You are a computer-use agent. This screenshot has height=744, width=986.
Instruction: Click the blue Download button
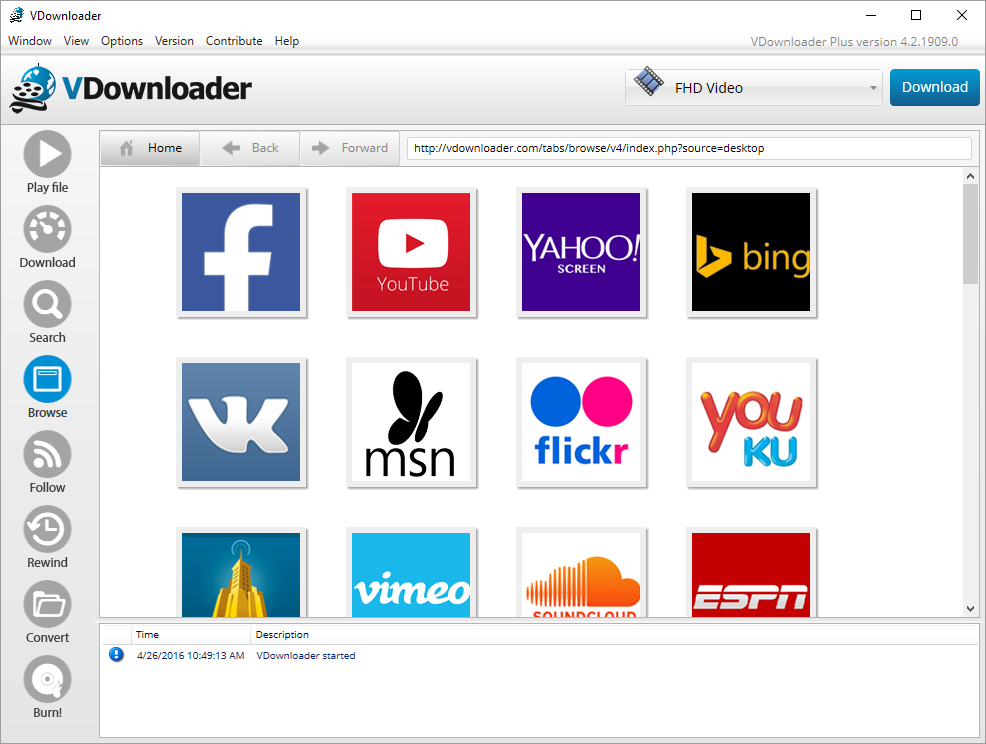[934, 87]
